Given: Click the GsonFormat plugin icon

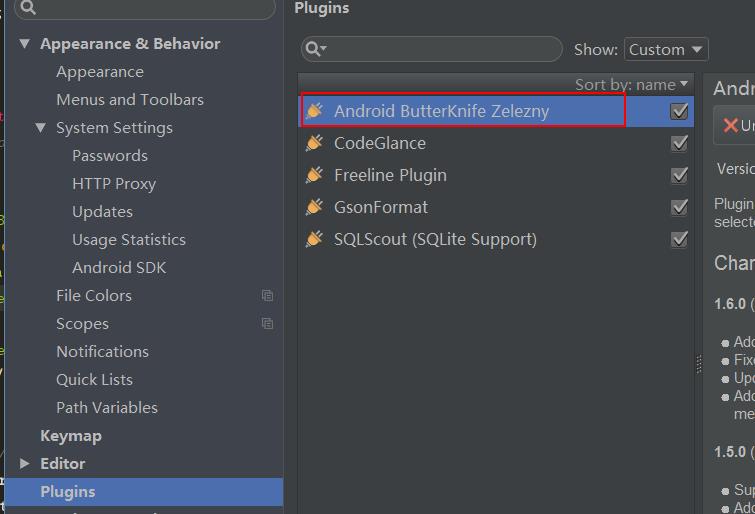Looking at the screenshot, I should [x=314, y=207].
